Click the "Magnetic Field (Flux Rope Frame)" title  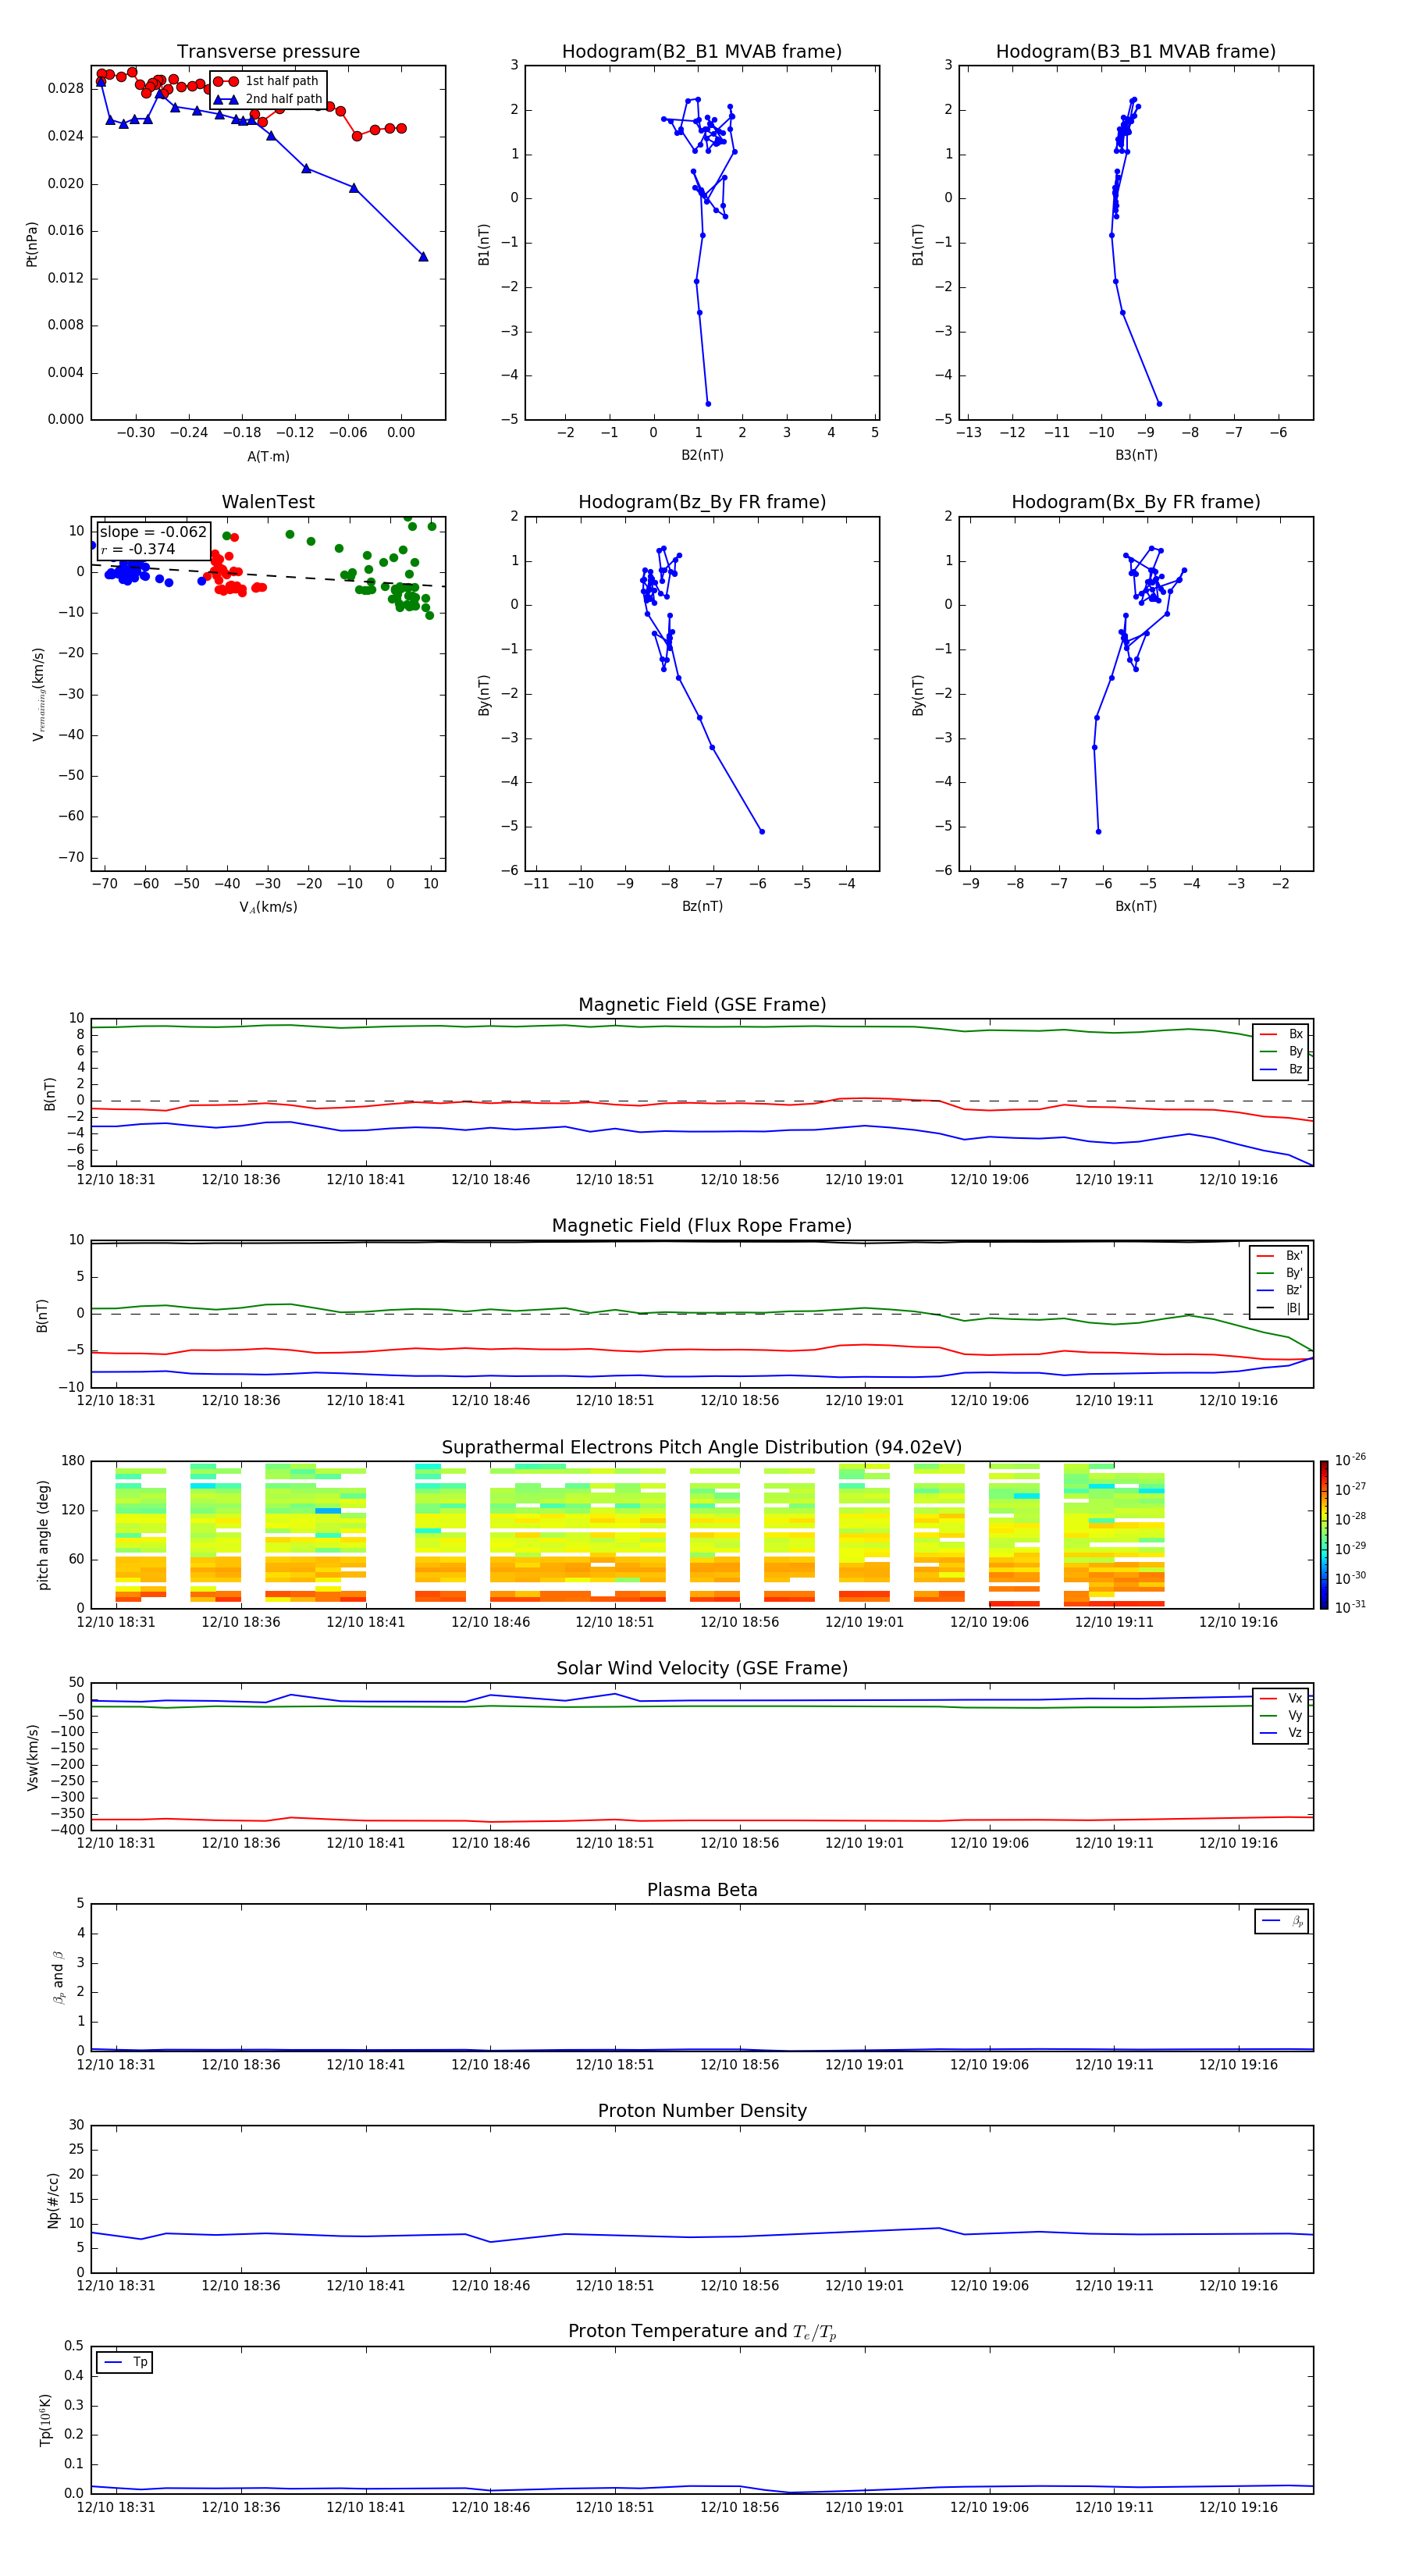click(702, 1226)
